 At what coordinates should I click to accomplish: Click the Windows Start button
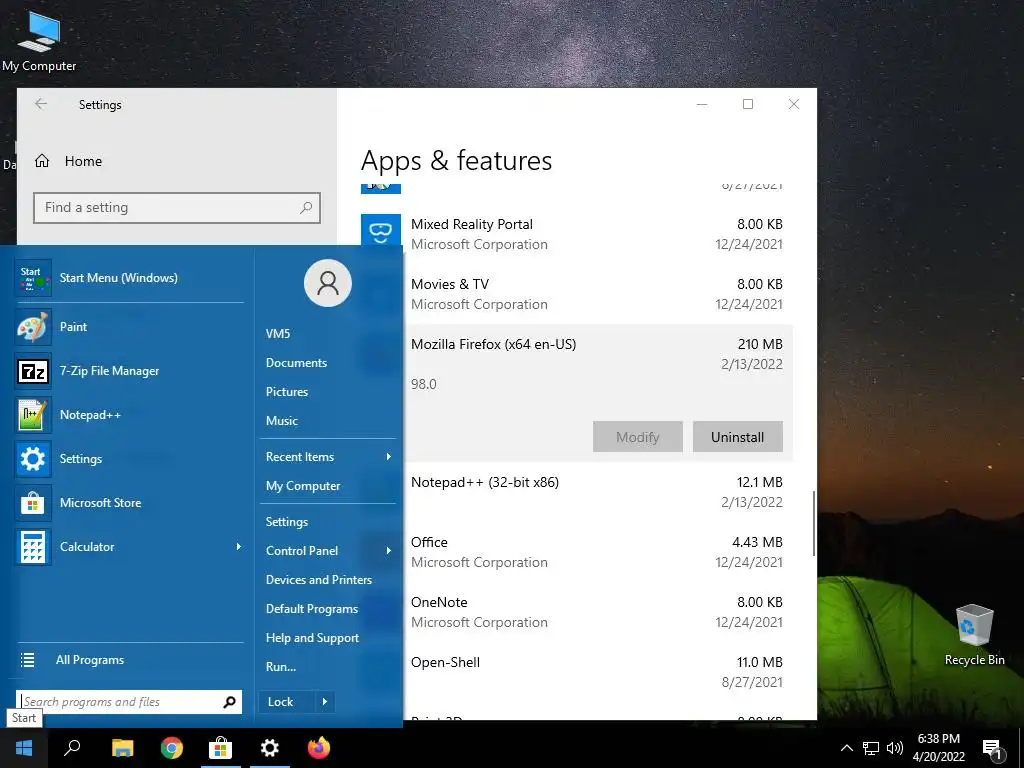[x=24, y=748]
